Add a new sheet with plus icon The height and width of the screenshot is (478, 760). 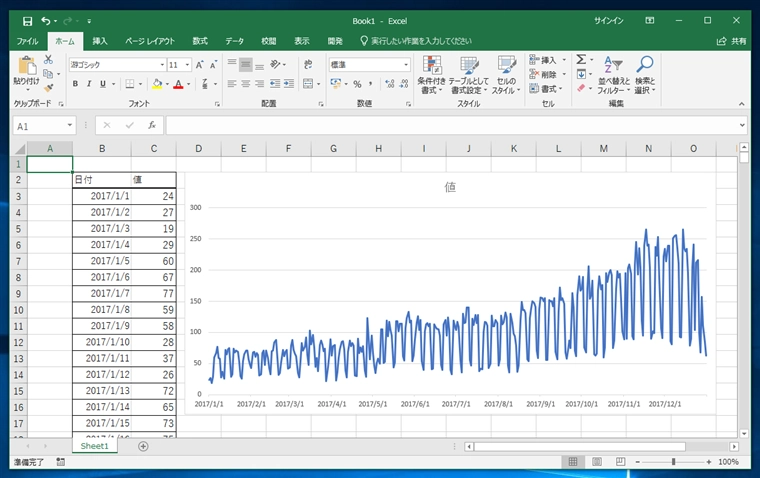(143, 446)
